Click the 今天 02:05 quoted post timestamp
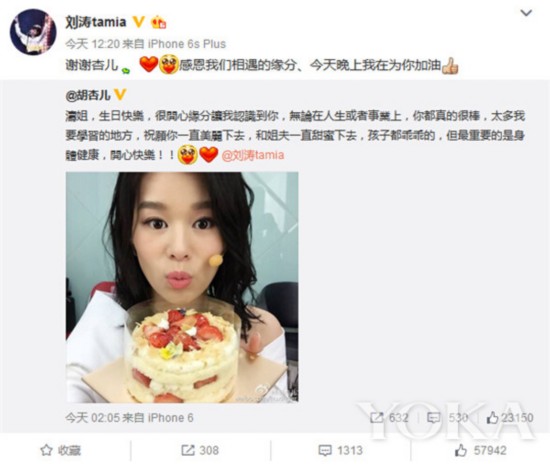 click(92, 418)
